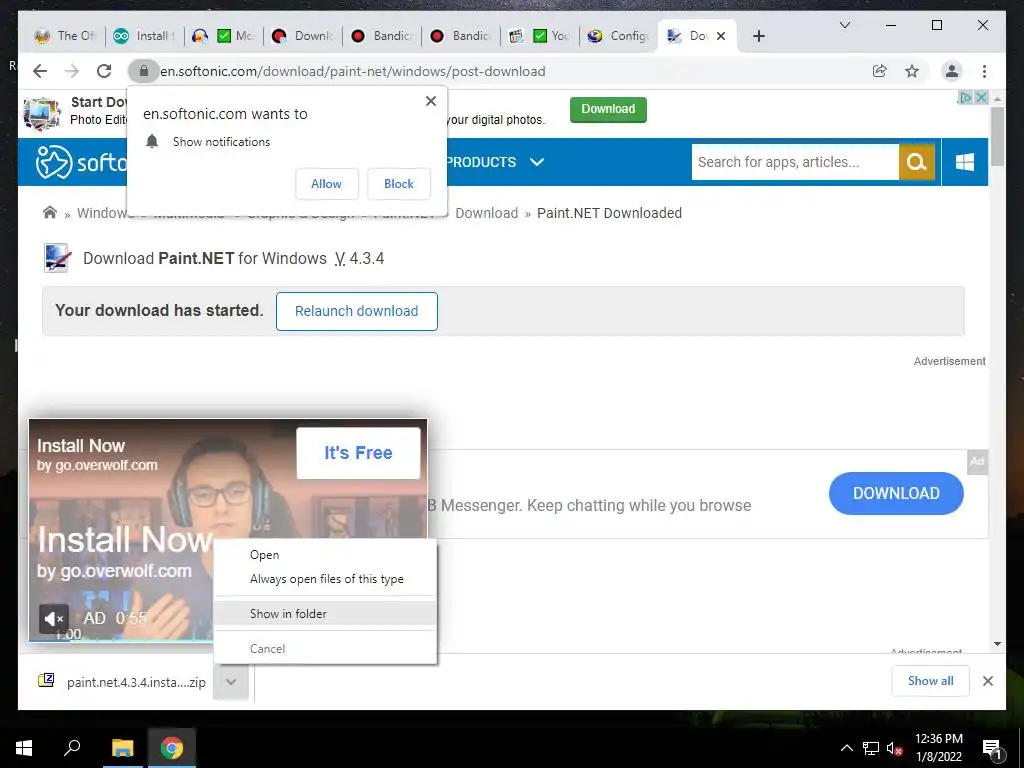1024x768 pixels.
Task: Open the Download breadcrumb link
Action: pyautogui.click(x=487, y=213)
